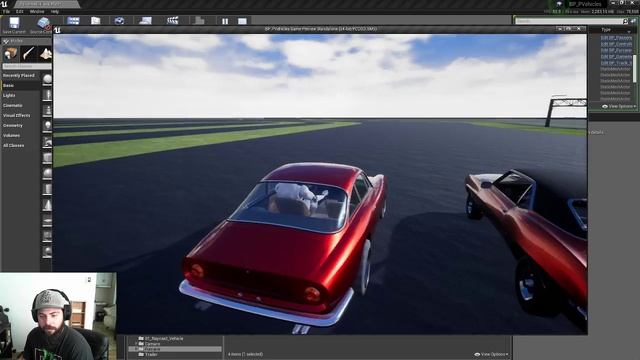Open the content browser View Options dropdown
The image size is (640, 360).
[x=492, y=354]
